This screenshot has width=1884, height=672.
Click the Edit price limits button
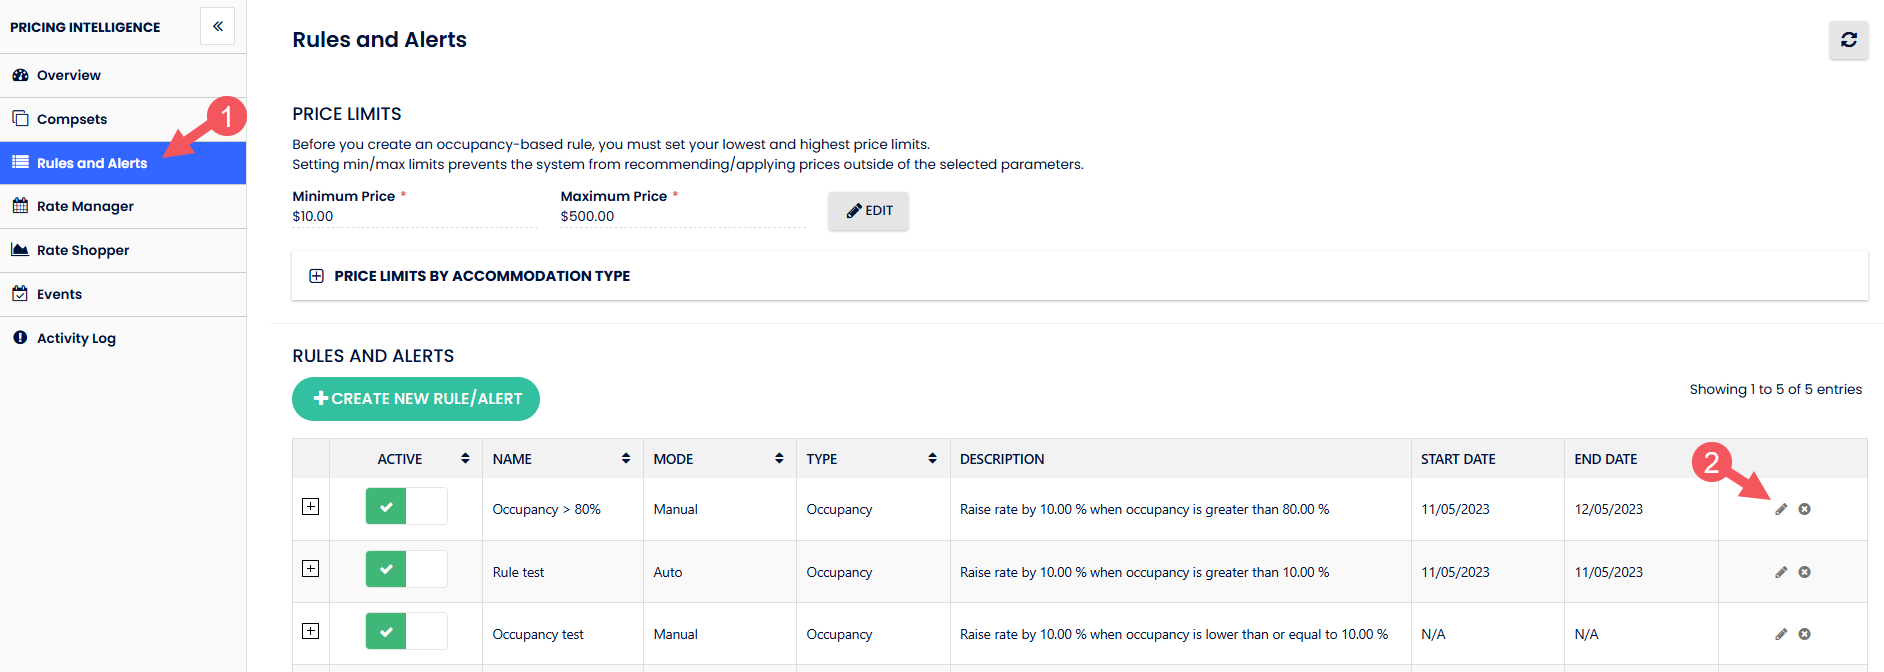pyautogui.click(x=868, y=211)
